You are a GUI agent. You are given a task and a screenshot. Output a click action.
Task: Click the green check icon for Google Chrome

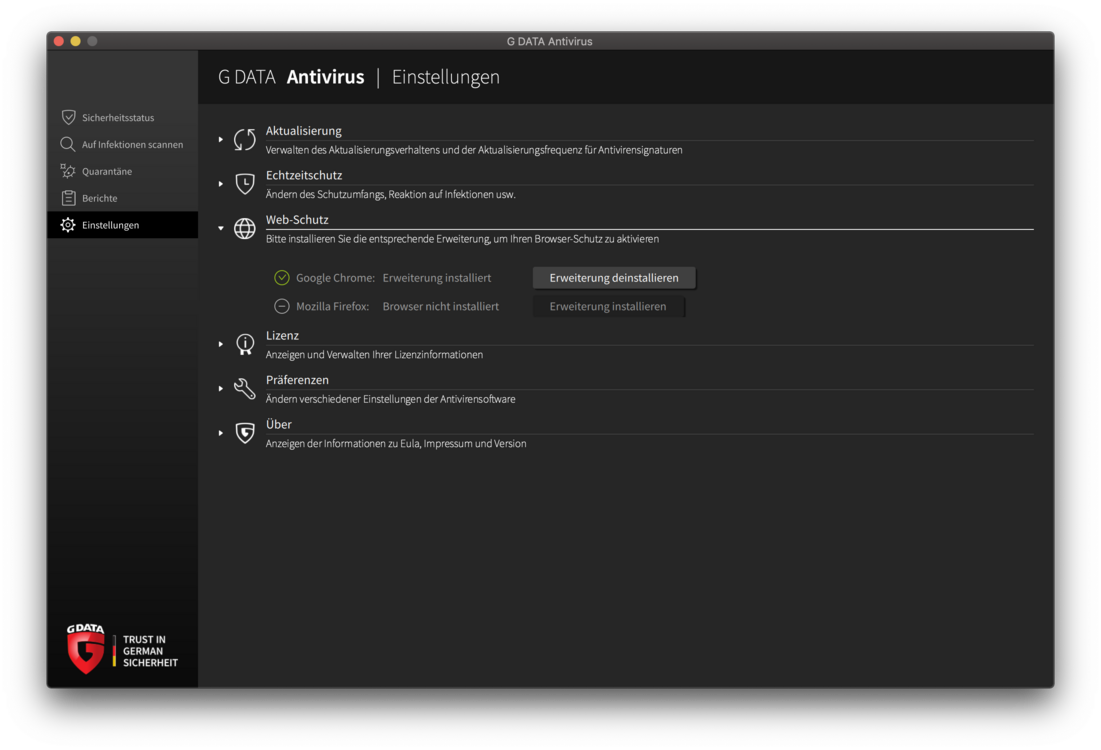[282, 278]
